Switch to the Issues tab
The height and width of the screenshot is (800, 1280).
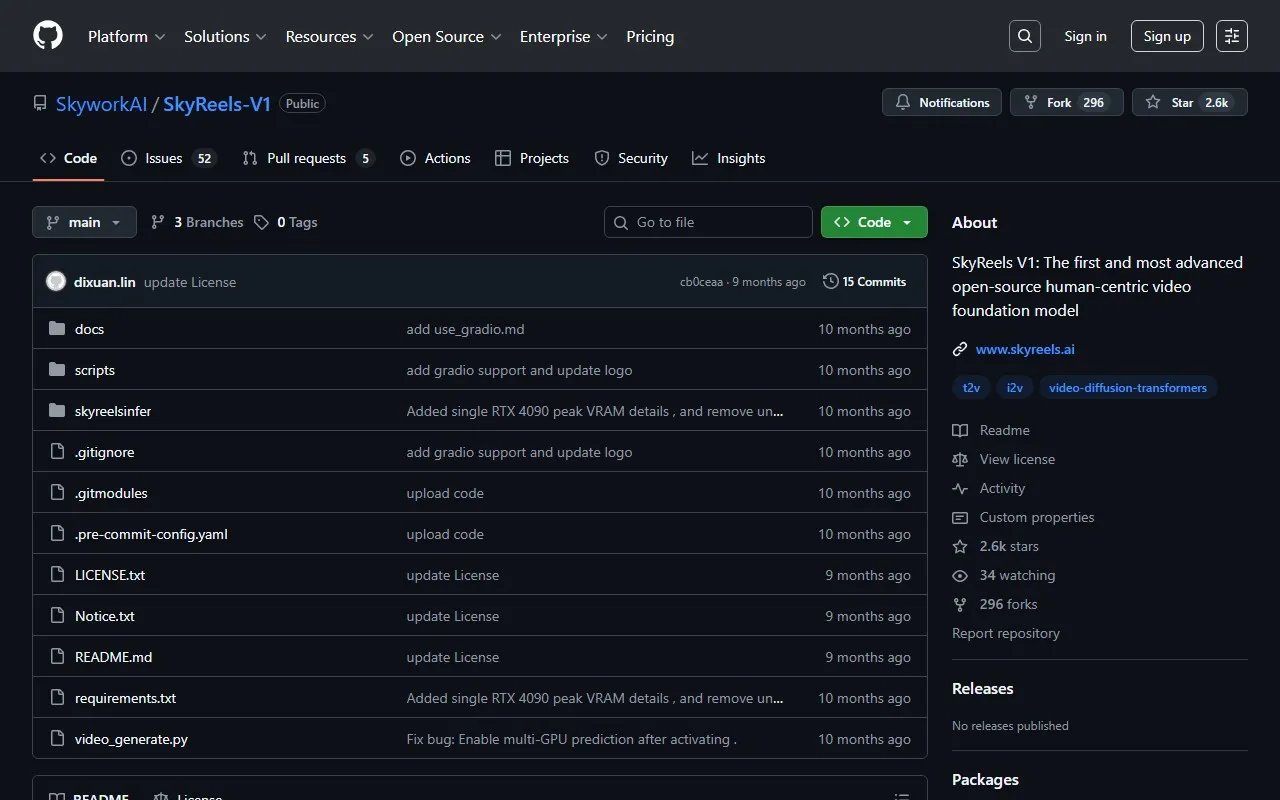(x=168, y=158)
